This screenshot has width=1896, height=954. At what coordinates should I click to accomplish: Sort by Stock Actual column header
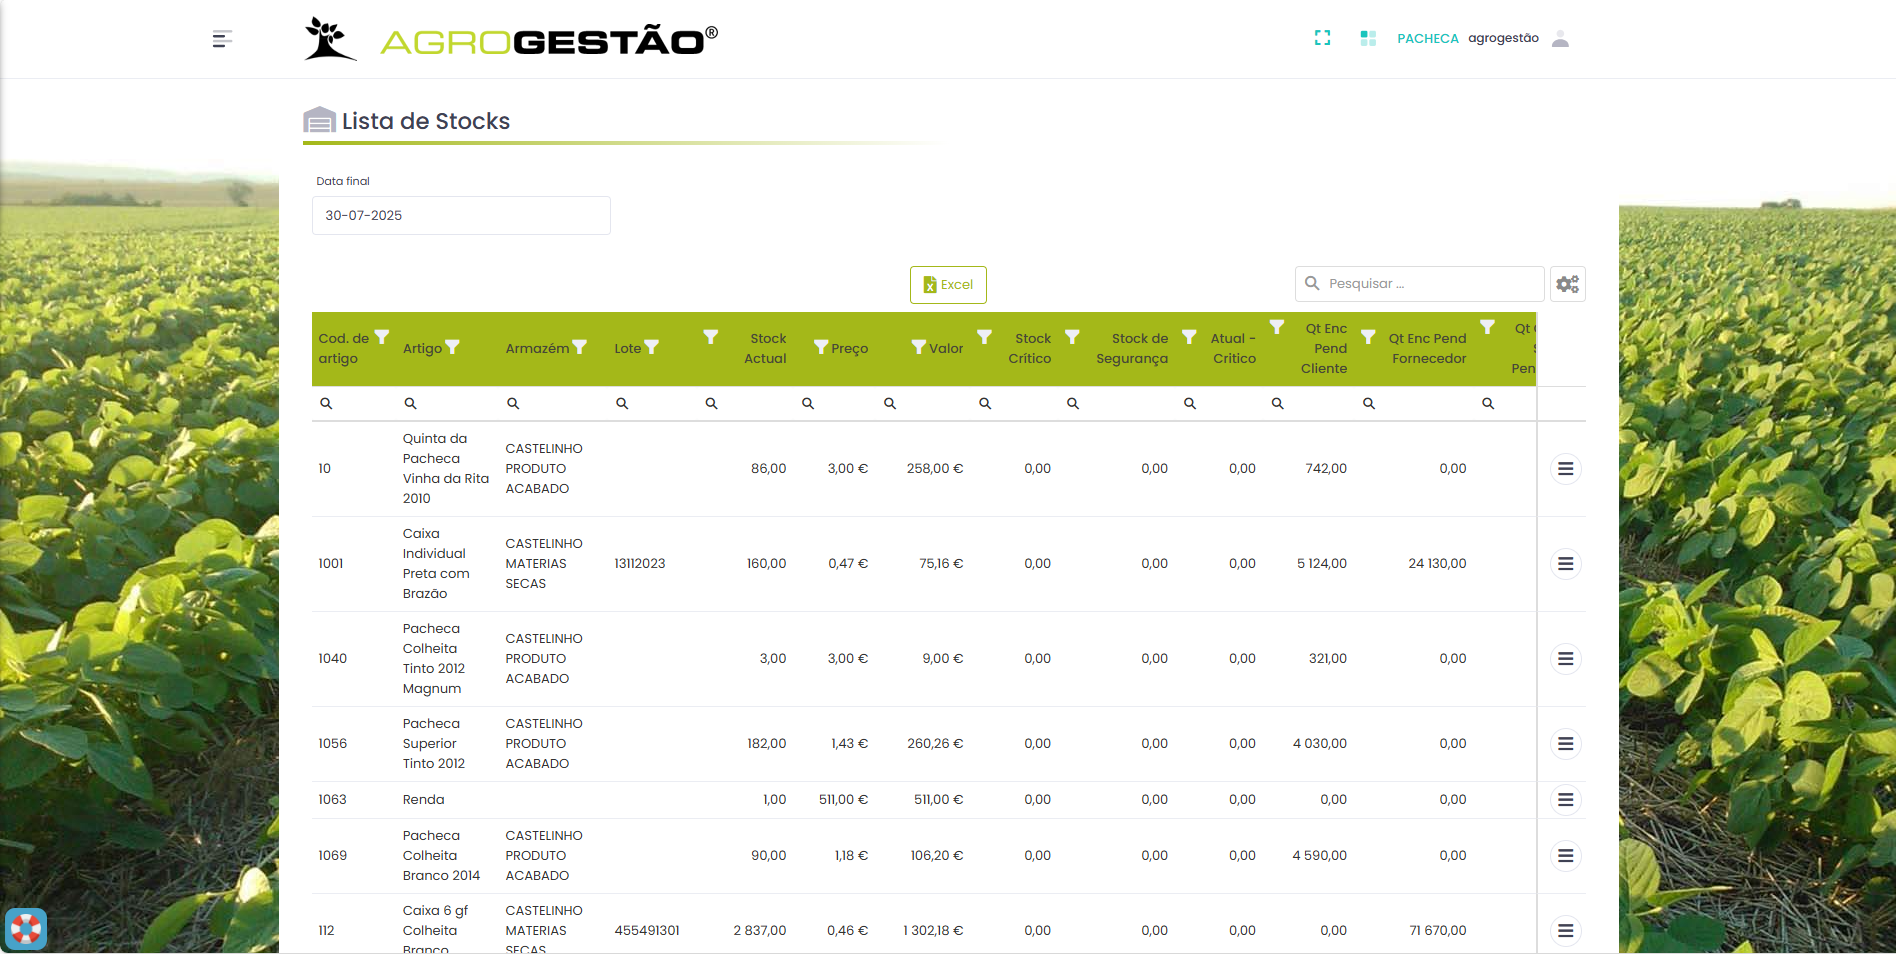[766, 349]
